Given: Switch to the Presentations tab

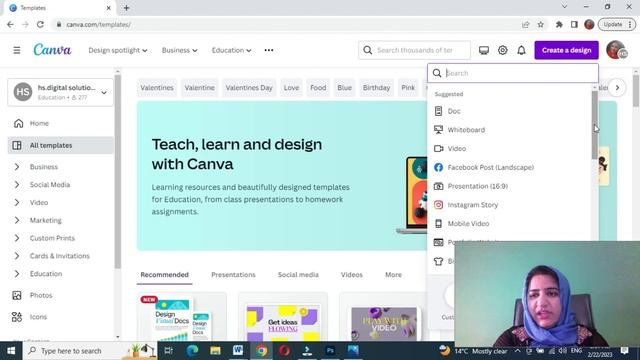Looking at the screenshot, I should (x=233, y=275).
